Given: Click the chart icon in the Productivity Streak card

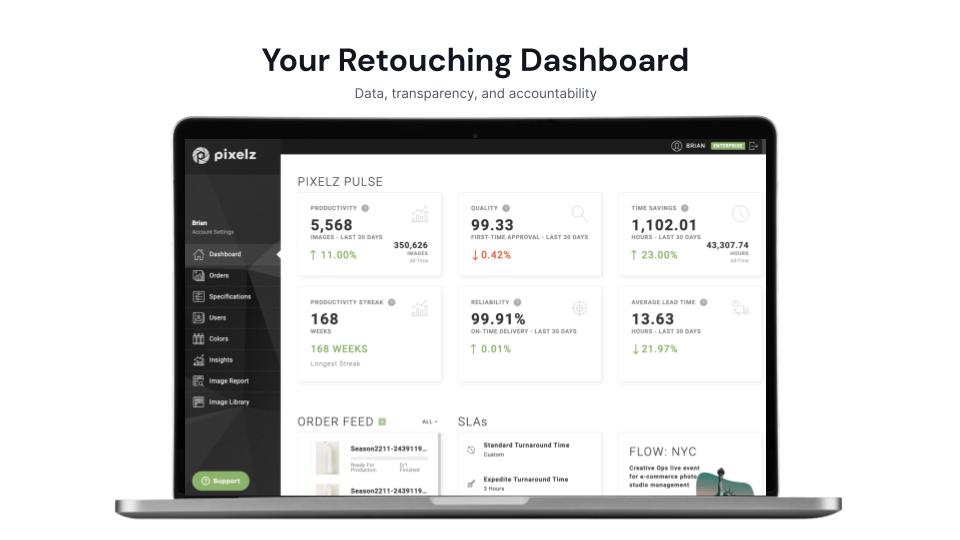Looking at the screenshot, I should point(420,308).
